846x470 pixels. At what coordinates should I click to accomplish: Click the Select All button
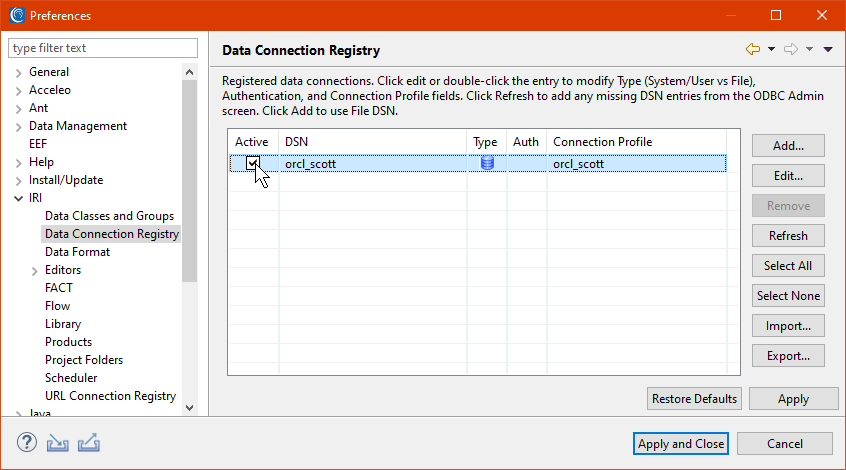788,265
